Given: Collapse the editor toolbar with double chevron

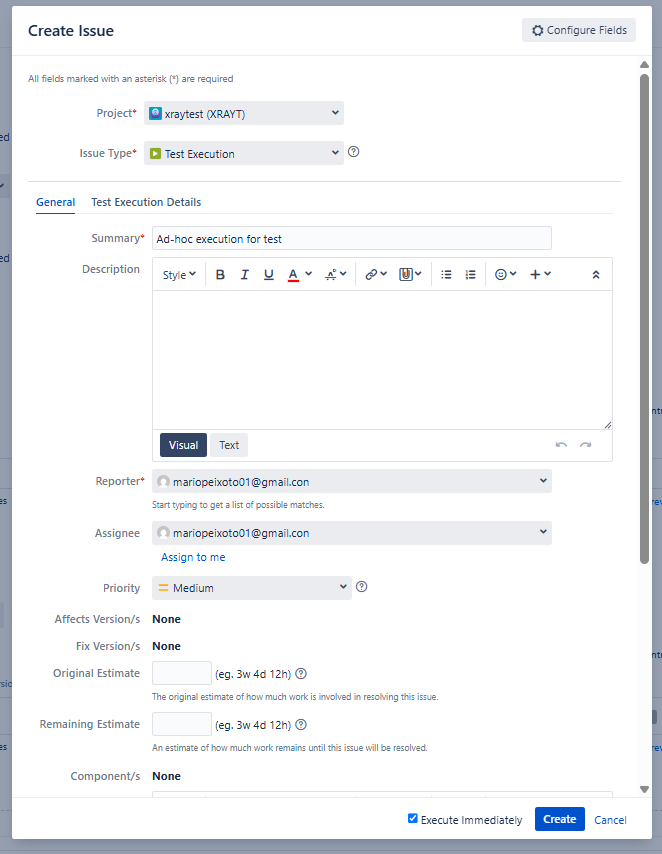Looking at the screenshot, I should tap(596, 275).
